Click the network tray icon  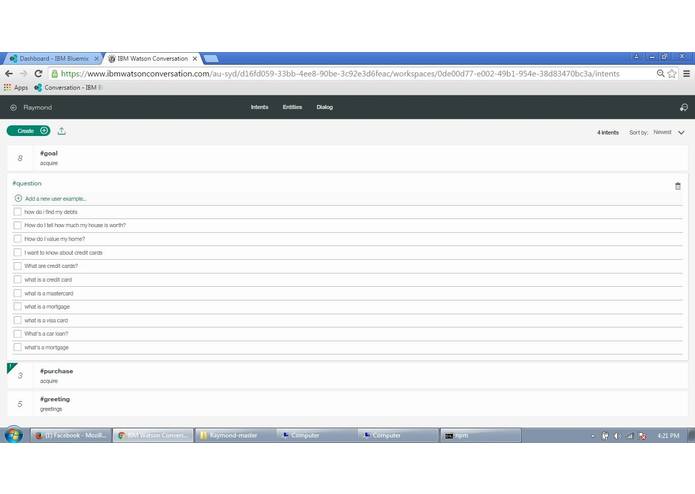click(629, 436)
